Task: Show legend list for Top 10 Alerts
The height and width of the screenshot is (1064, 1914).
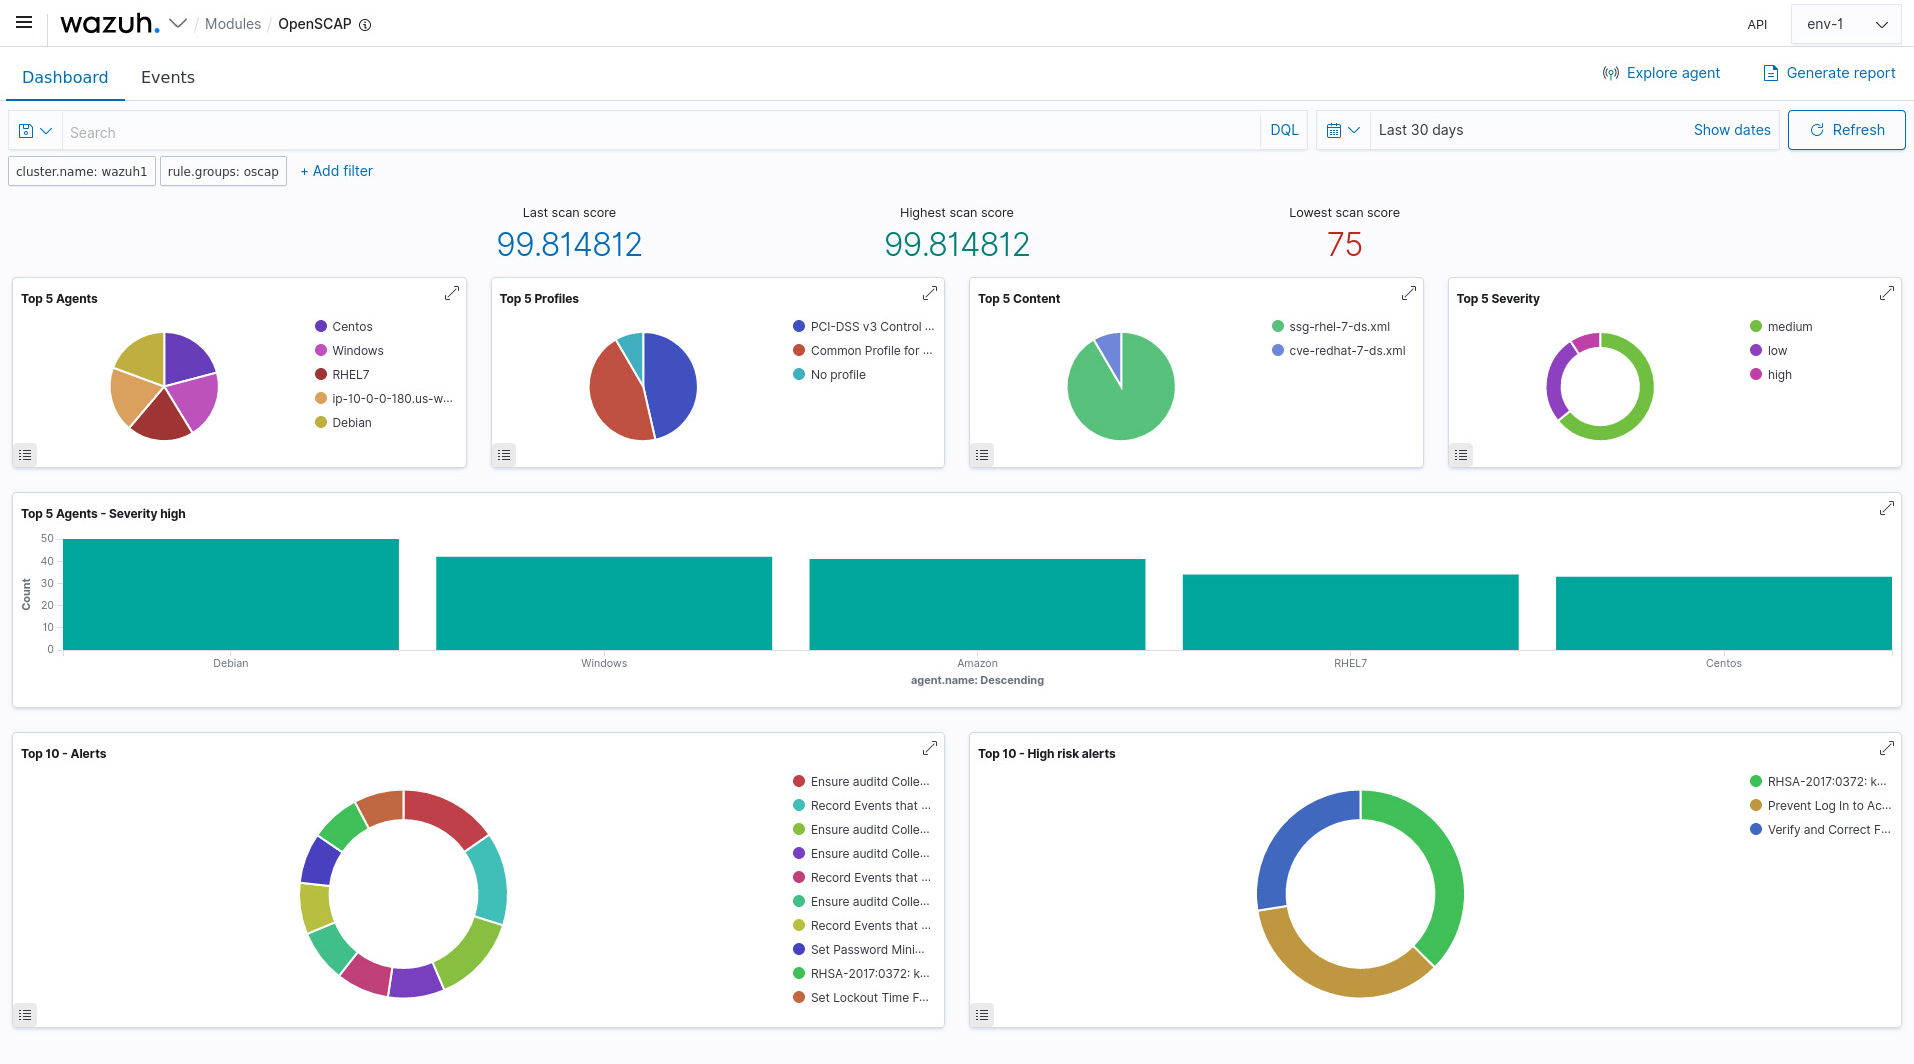Action: pos(26,1015)
